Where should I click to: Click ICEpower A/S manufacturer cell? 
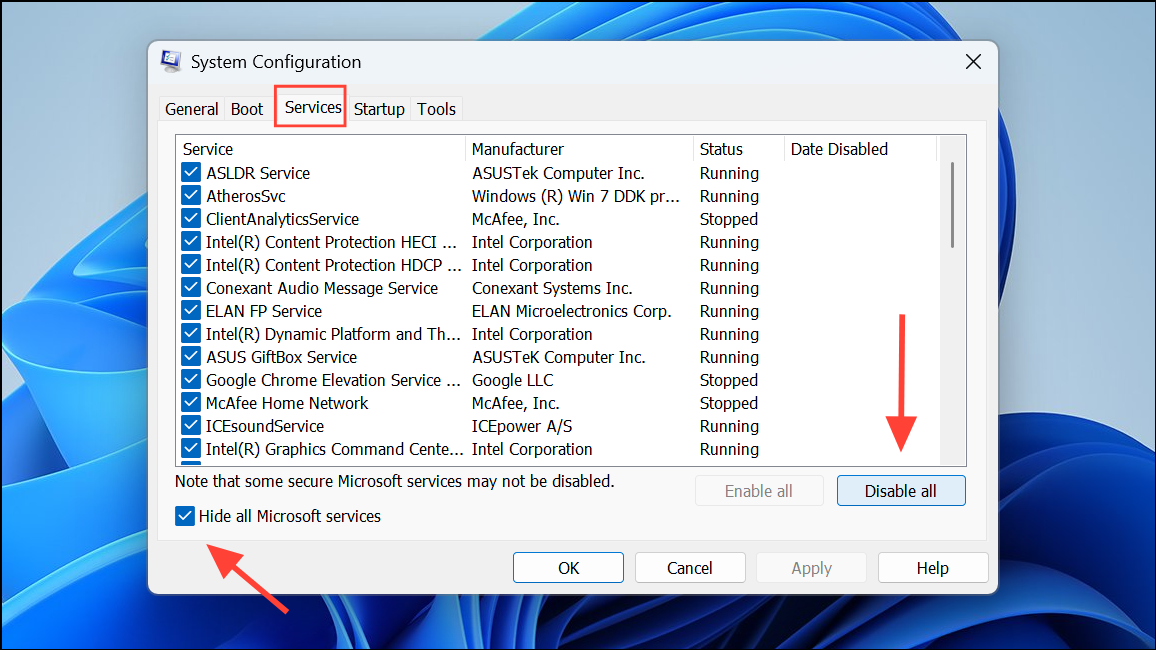click(x=522, y=426)
